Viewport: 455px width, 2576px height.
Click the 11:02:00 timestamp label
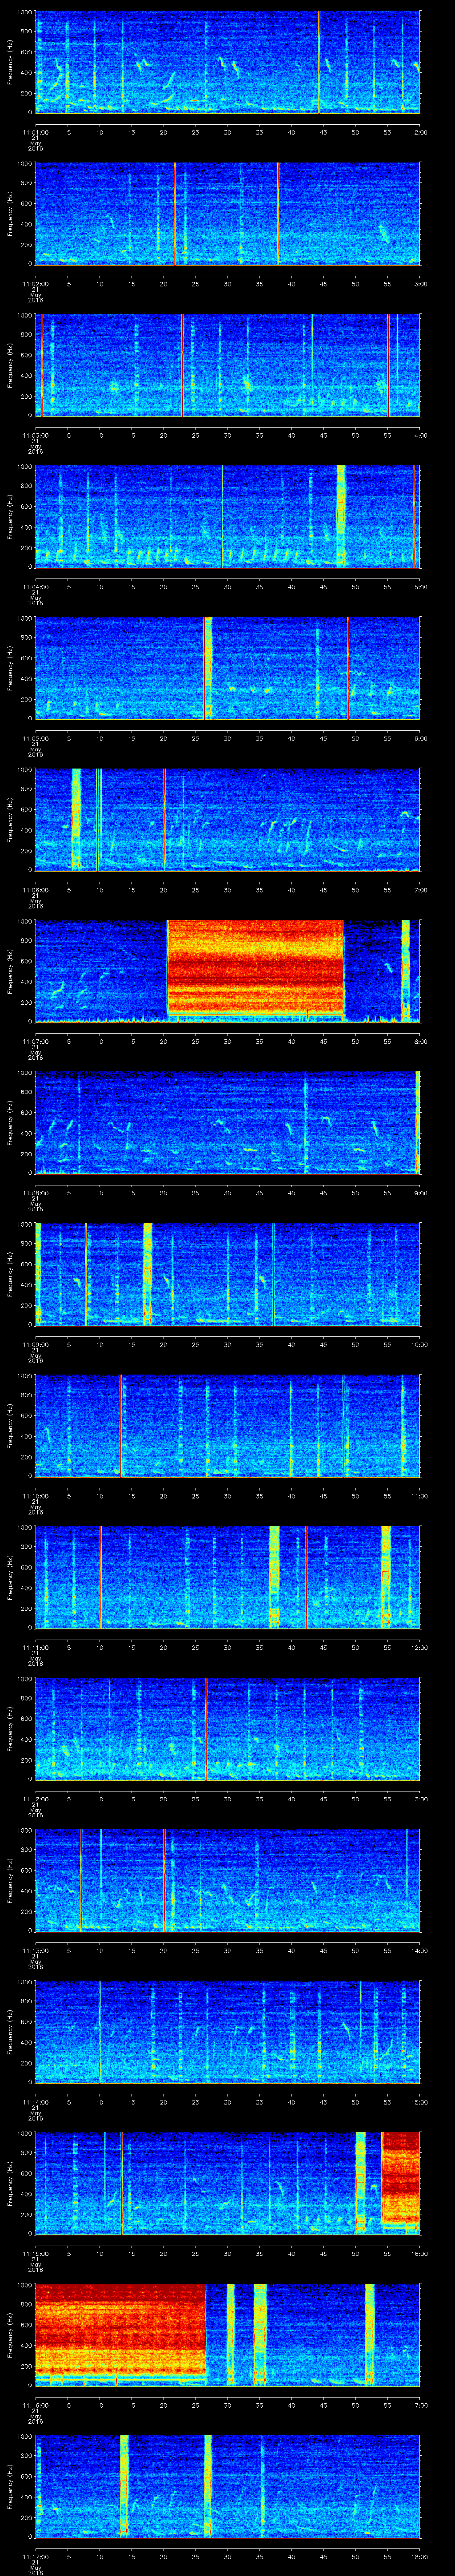(x=35, y=284)
